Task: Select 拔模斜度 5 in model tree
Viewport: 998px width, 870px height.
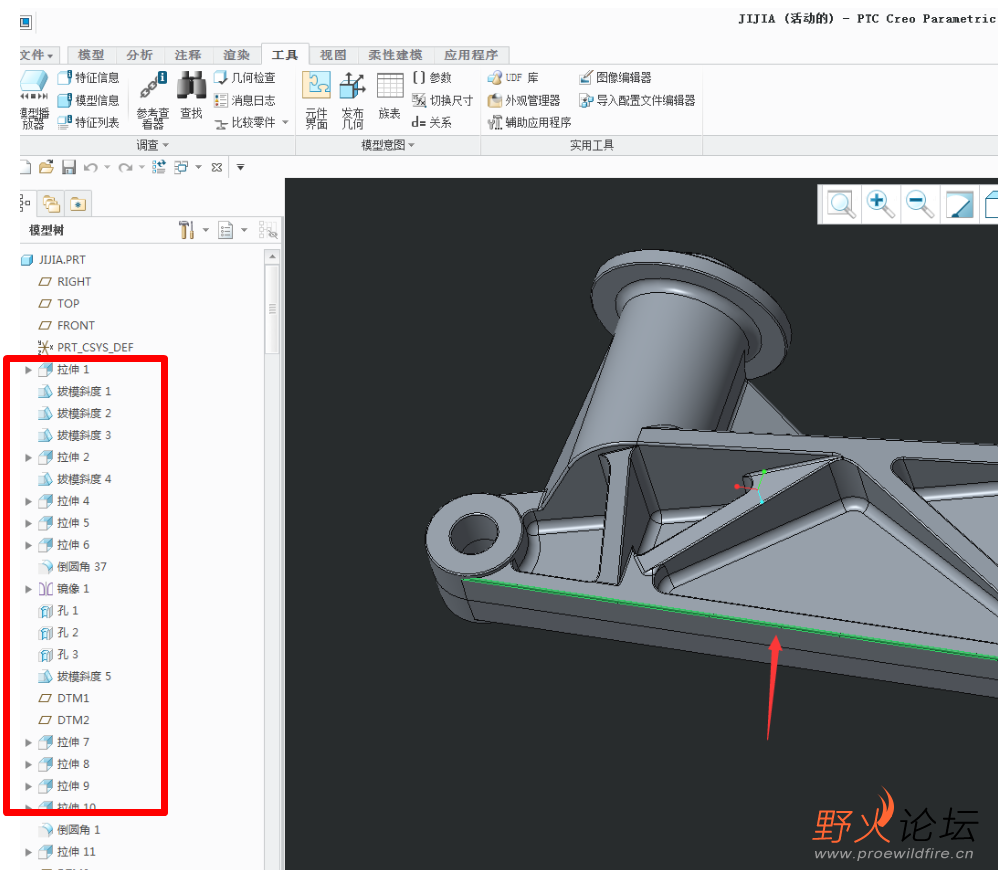Action: (83, 676)
